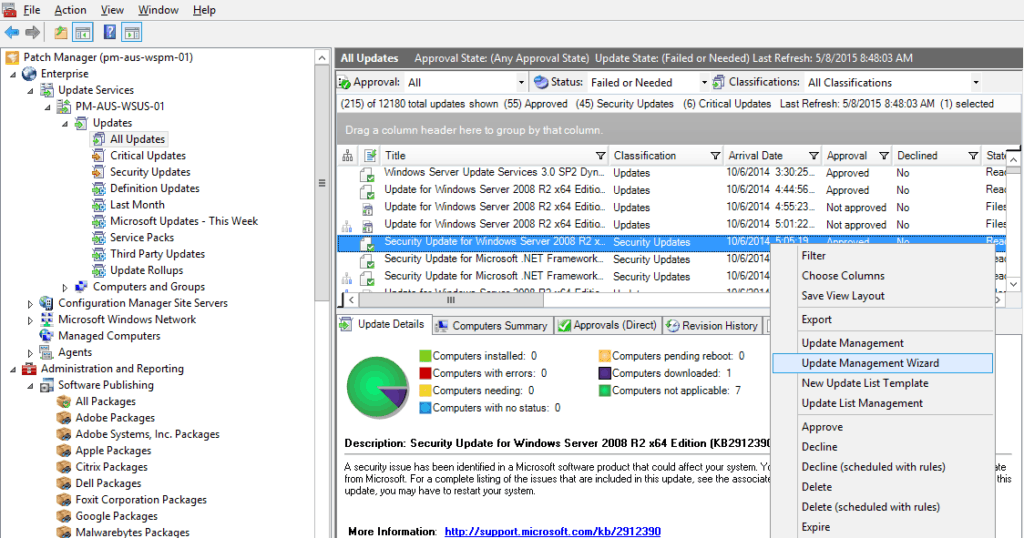Open the Window menu

pos(158,10)
